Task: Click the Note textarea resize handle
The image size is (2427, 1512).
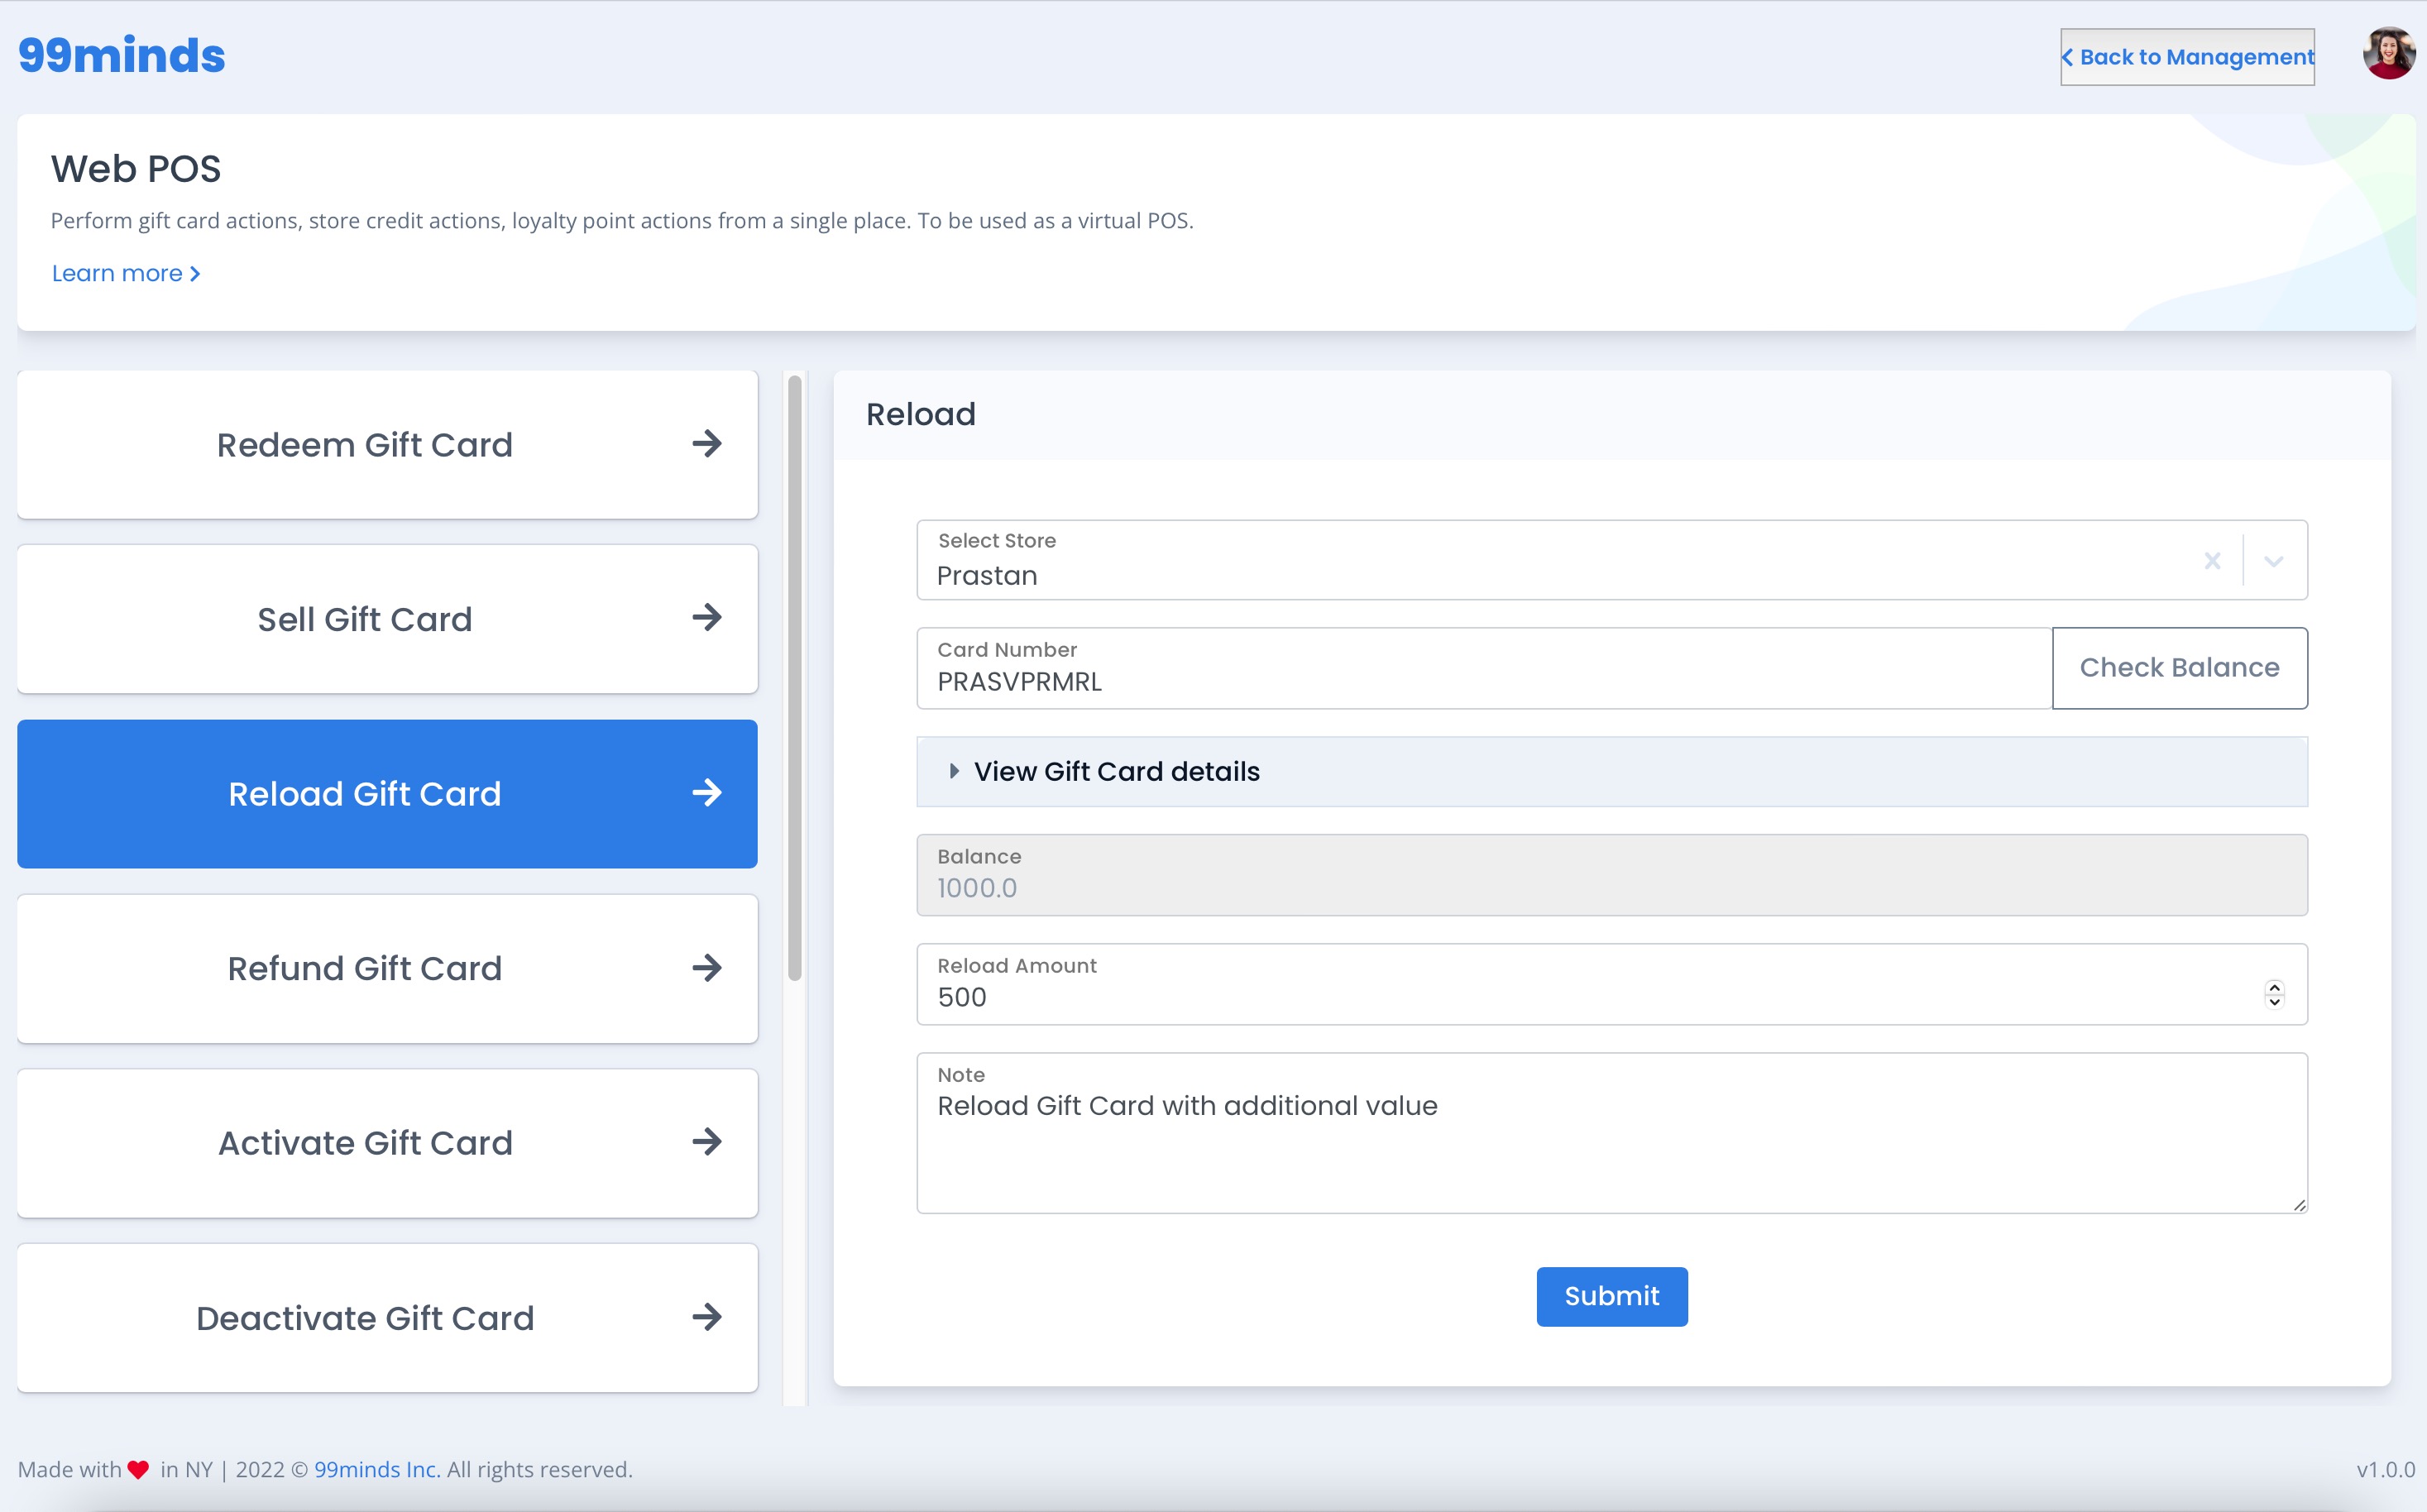Action: pyautogui.click(x=2299, y=1205)
